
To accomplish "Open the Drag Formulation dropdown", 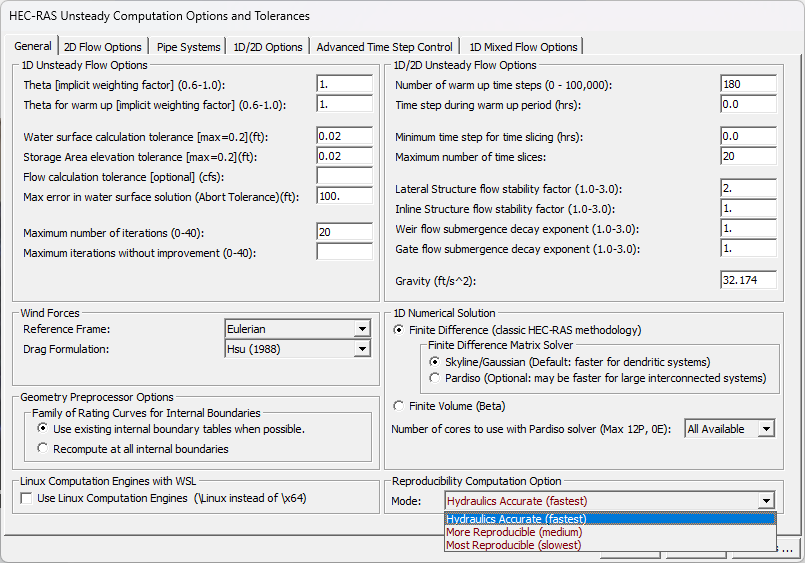I will [x=361, y=349].
